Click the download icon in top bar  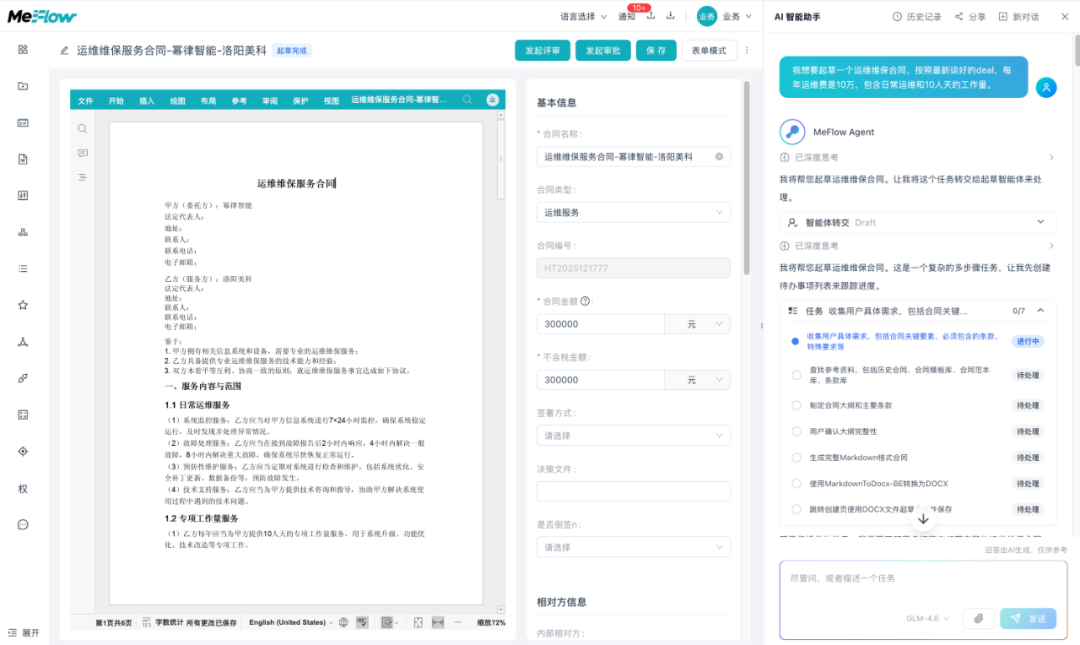670,16
